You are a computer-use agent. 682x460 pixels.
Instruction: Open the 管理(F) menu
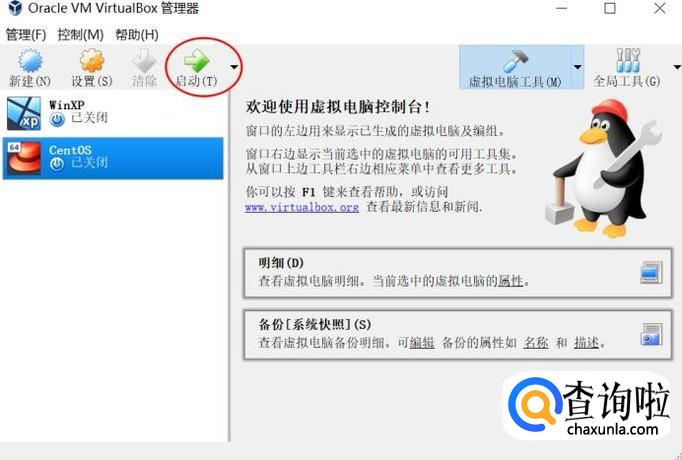coord(26,35)
